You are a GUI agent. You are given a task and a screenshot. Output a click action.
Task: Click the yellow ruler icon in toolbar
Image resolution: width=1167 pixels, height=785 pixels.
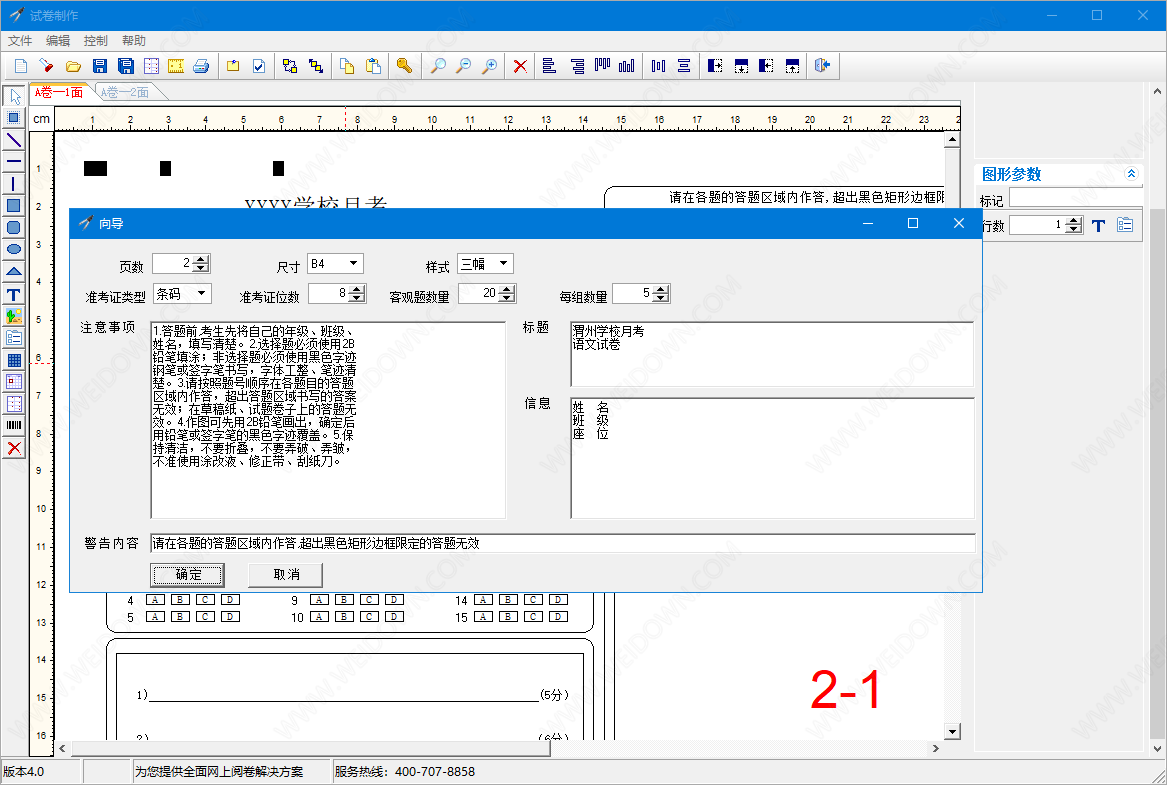coord(176,66)
